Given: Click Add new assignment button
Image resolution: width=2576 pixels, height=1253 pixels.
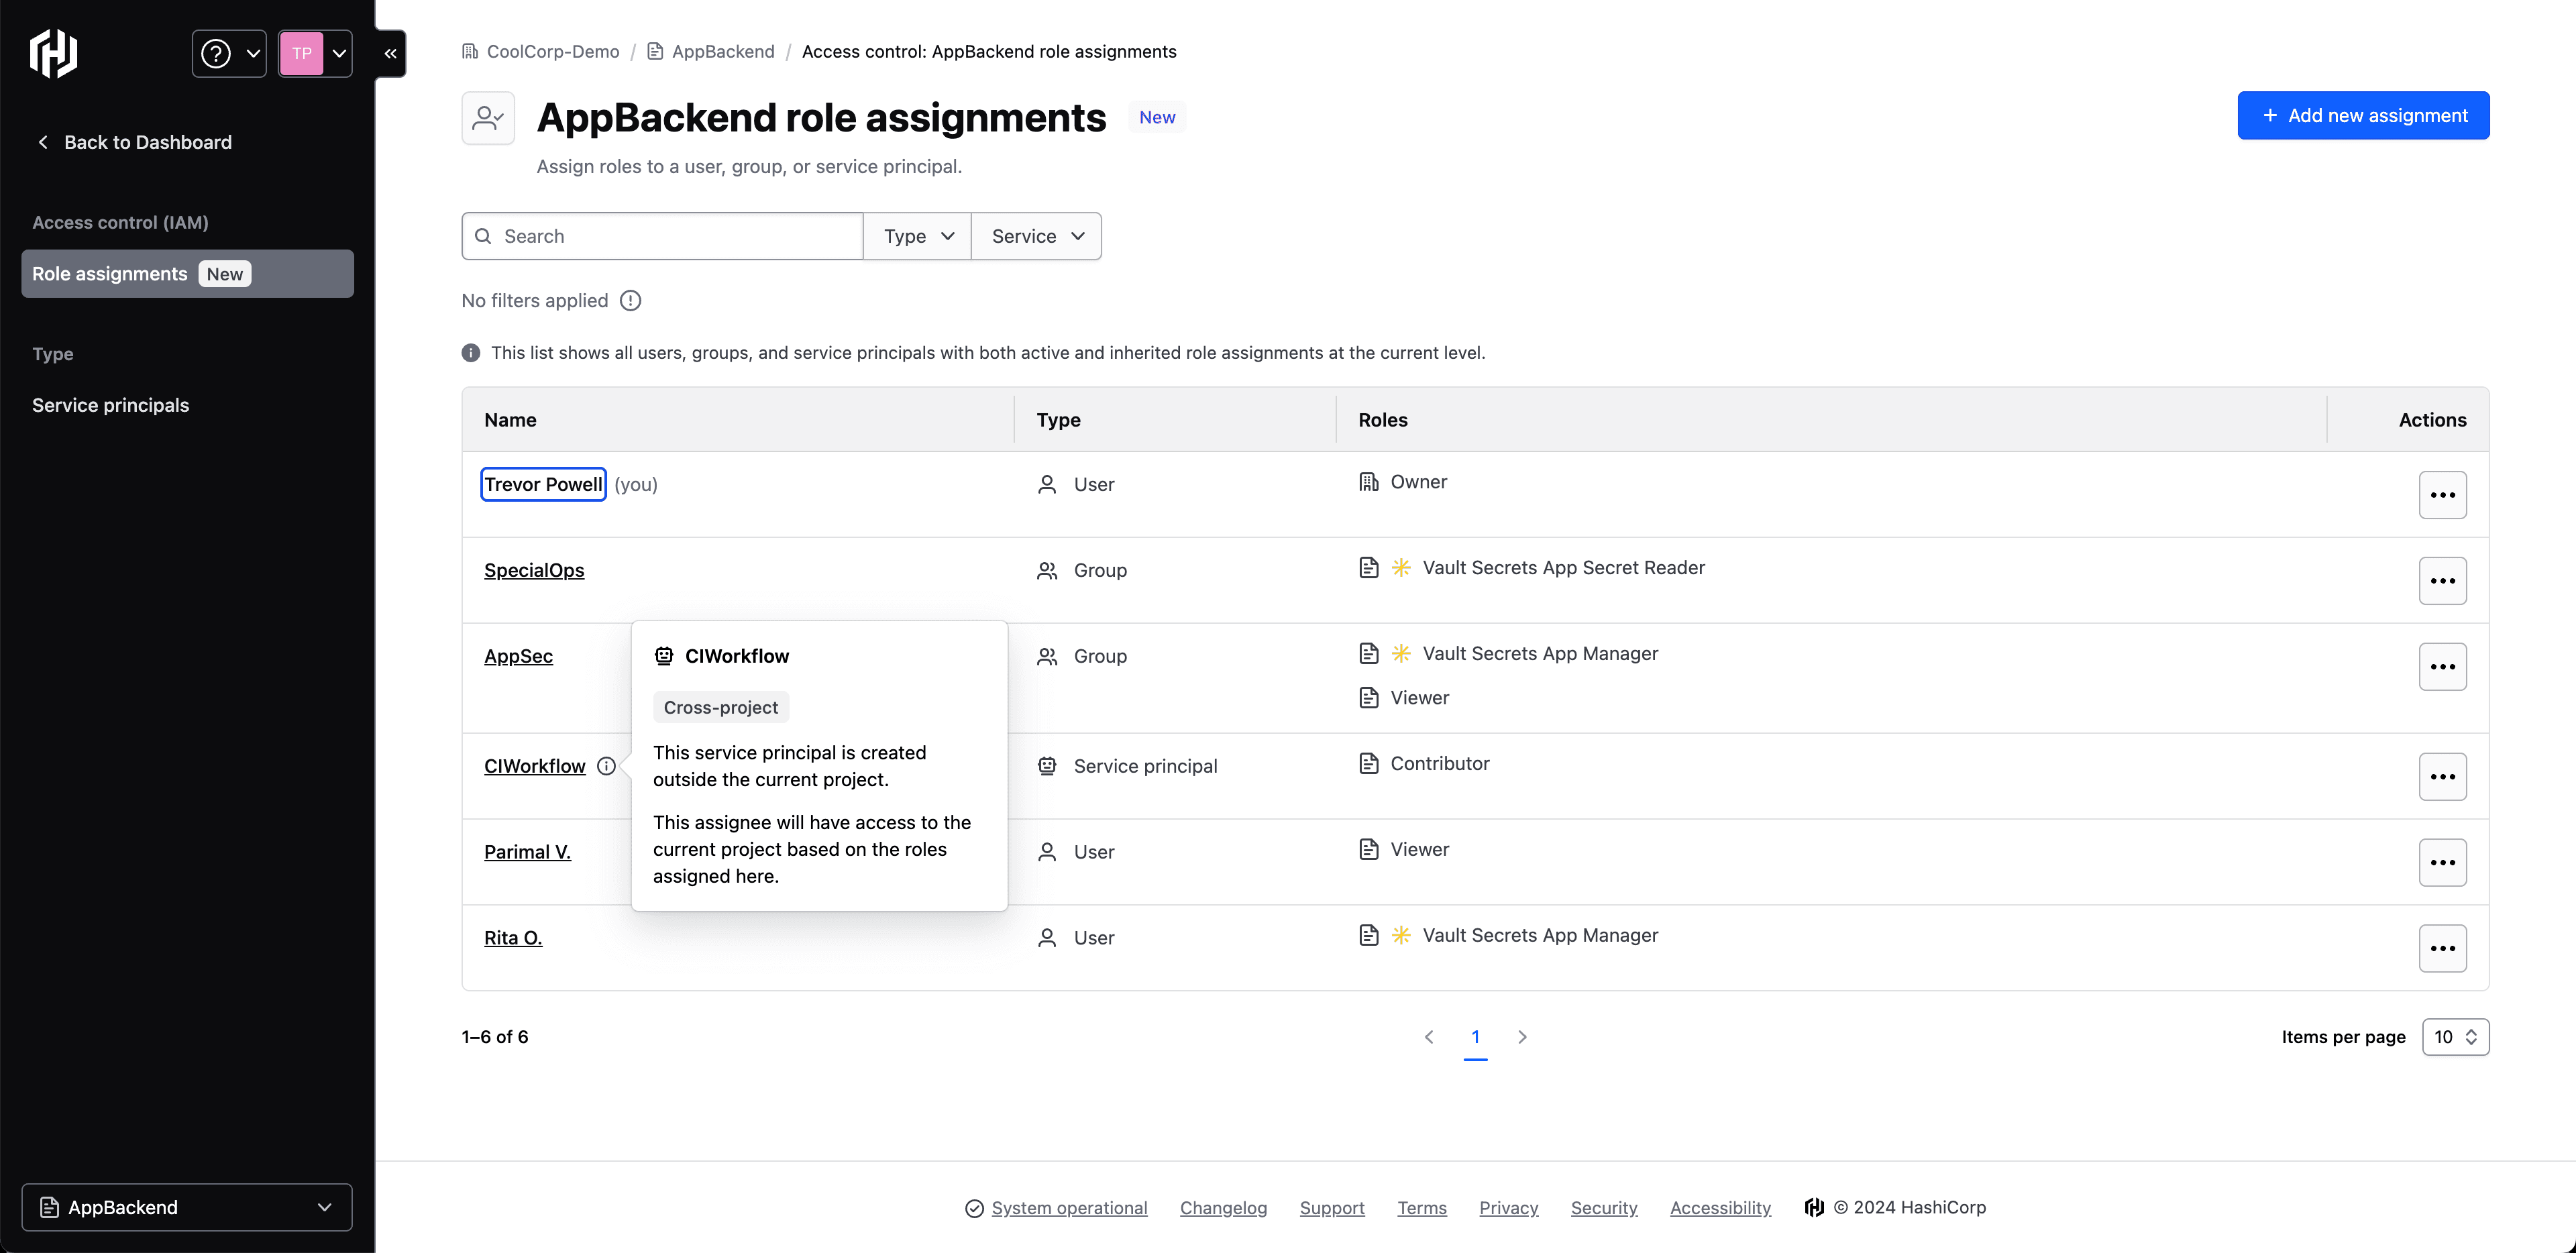Looking at the screenshot, I should tap(2363, 116).
